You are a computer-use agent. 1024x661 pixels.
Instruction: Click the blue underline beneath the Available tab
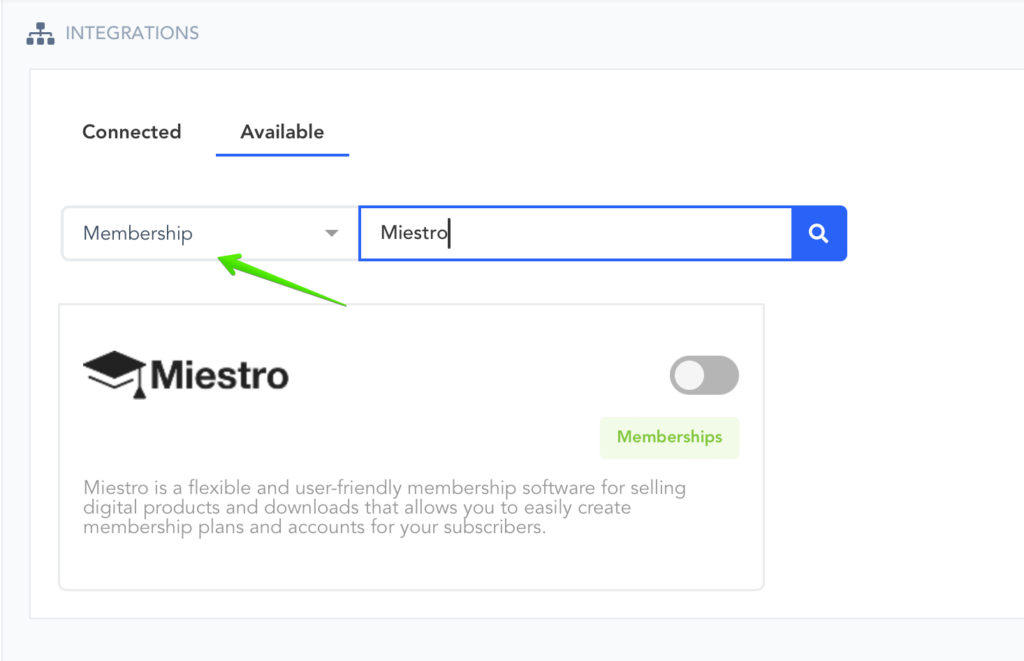click(282, 156)
